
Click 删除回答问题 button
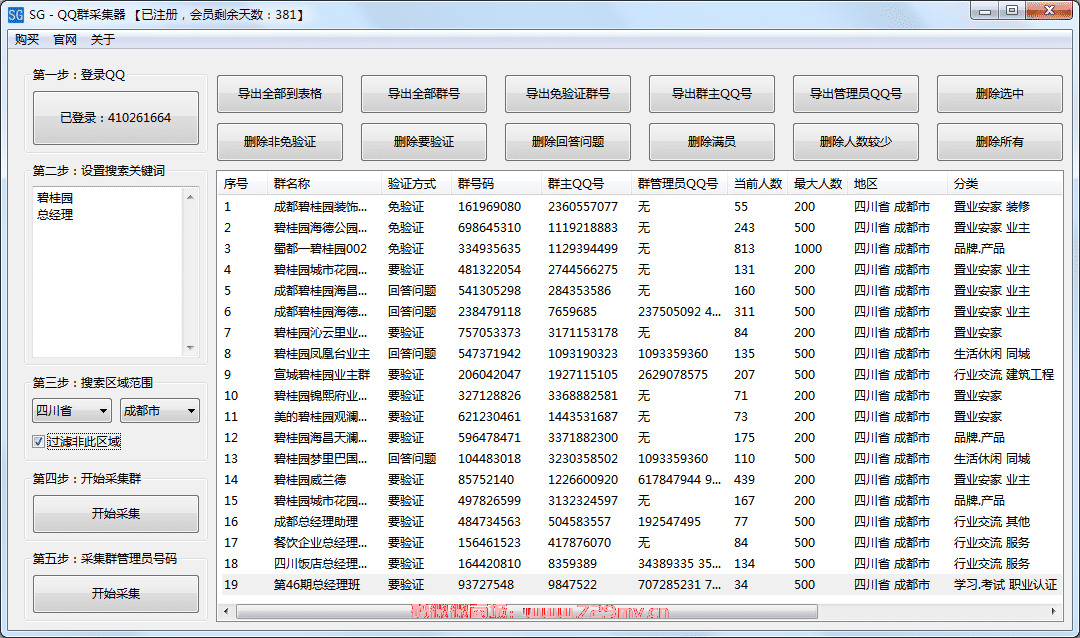click(568, 142)
